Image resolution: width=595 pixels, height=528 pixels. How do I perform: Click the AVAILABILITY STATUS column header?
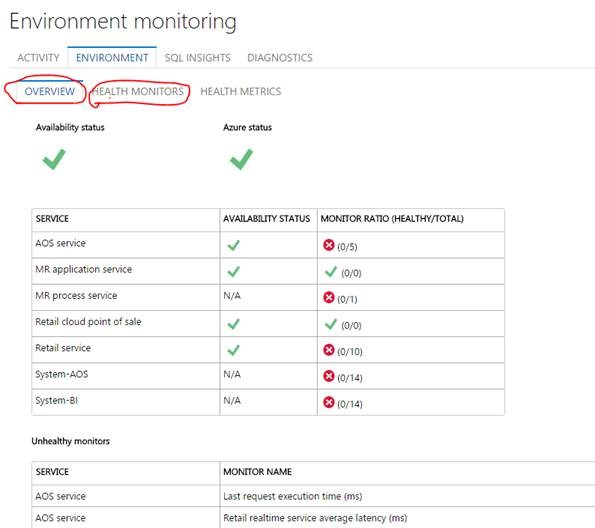[x=266, y=219]
